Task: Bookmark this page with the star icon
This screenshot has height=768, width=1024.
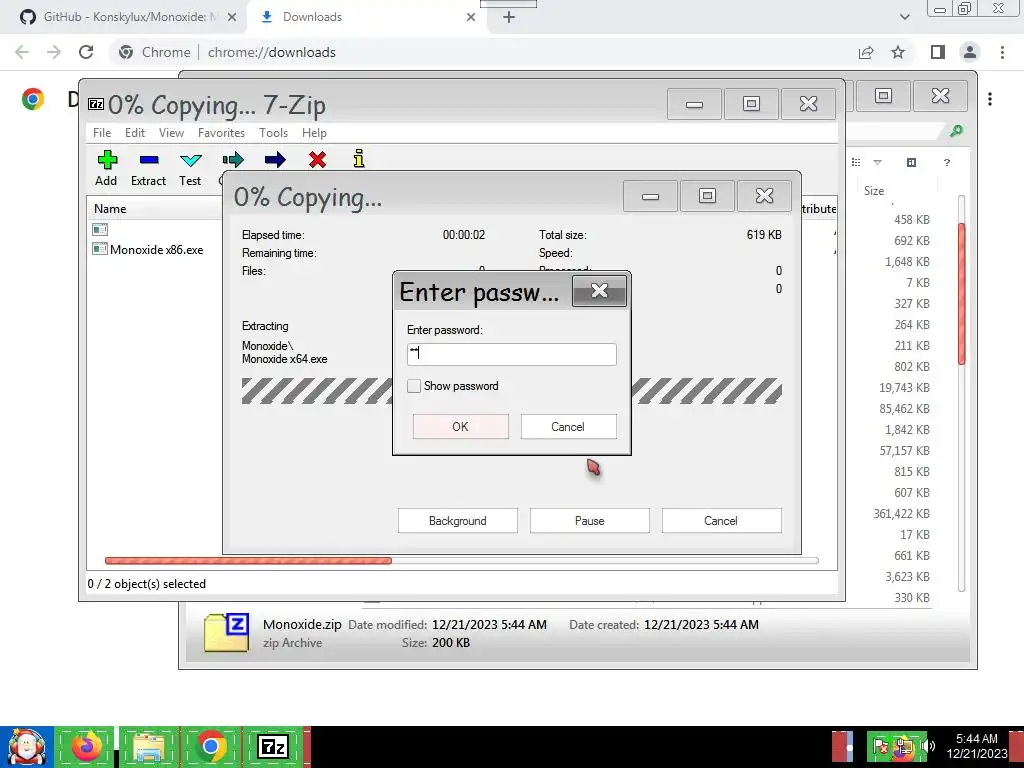Action: point(898,52)
